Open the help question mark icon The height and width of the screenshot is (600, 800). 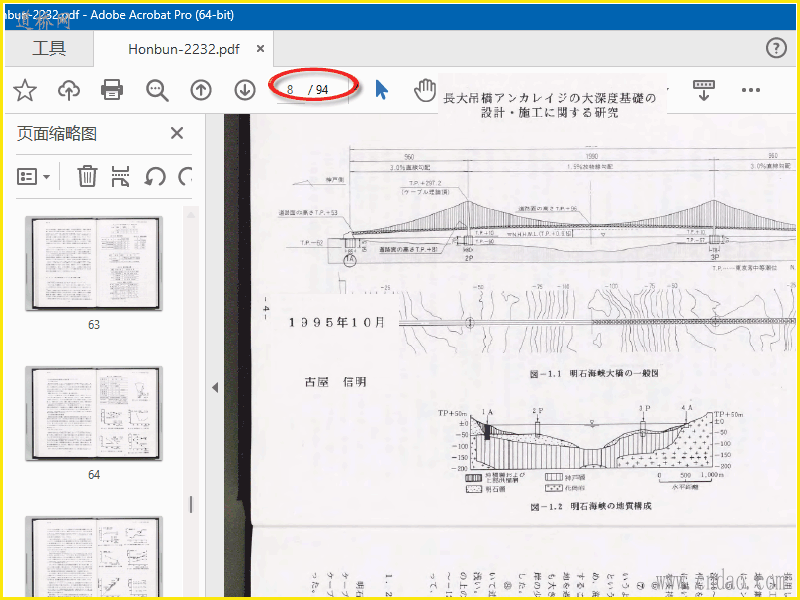[776, 48]
